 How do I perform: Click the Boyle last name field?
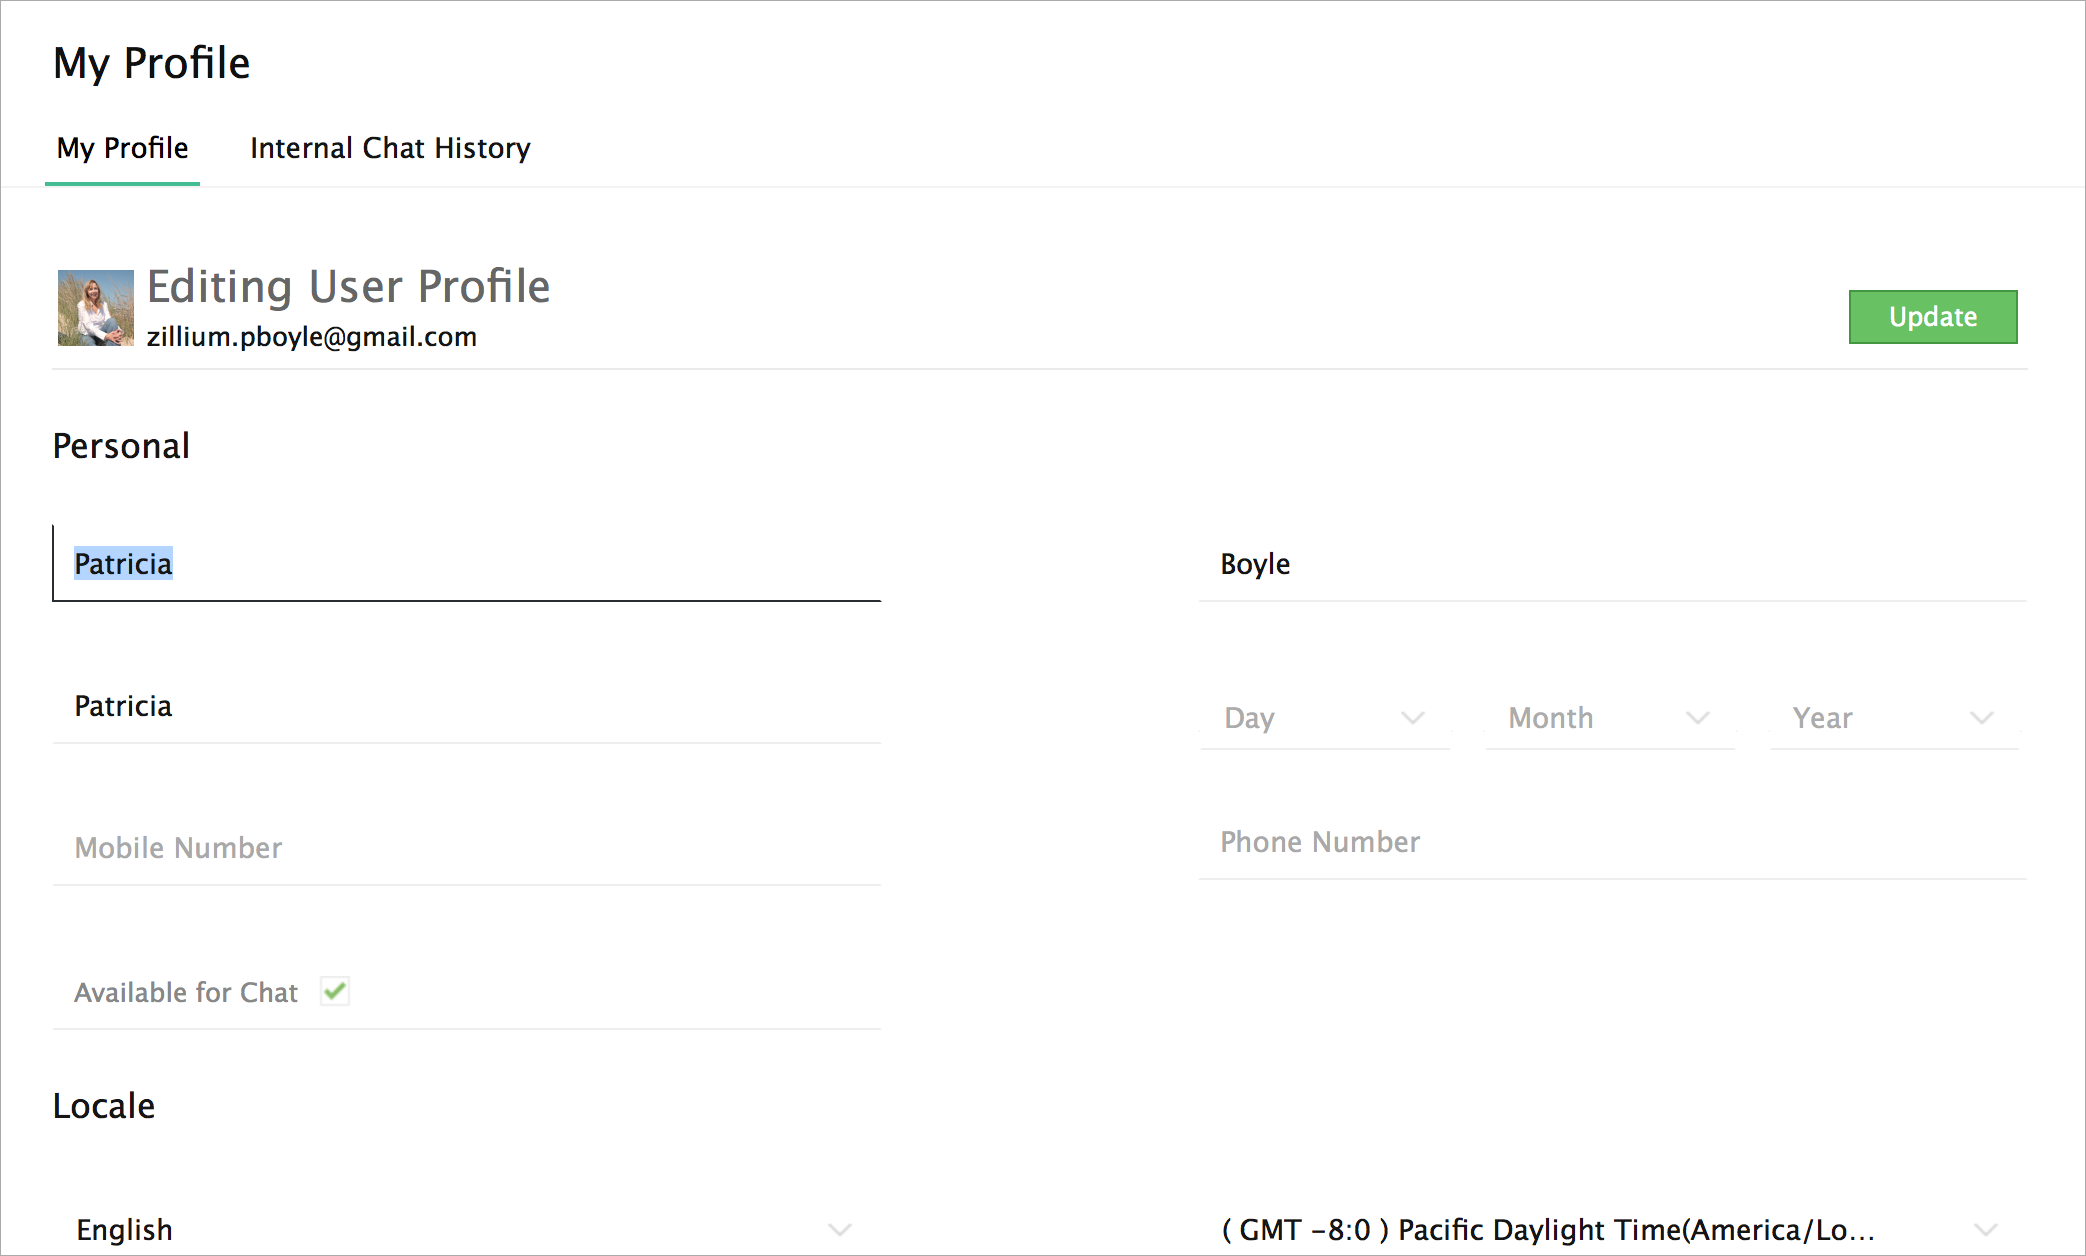pyautogui.click(x=1610, y=564)
